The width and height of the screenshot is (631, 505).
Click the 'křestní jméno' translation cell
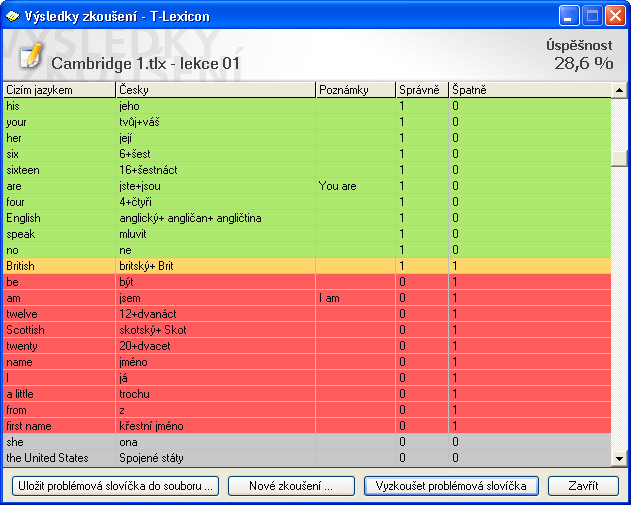[216, 426]
